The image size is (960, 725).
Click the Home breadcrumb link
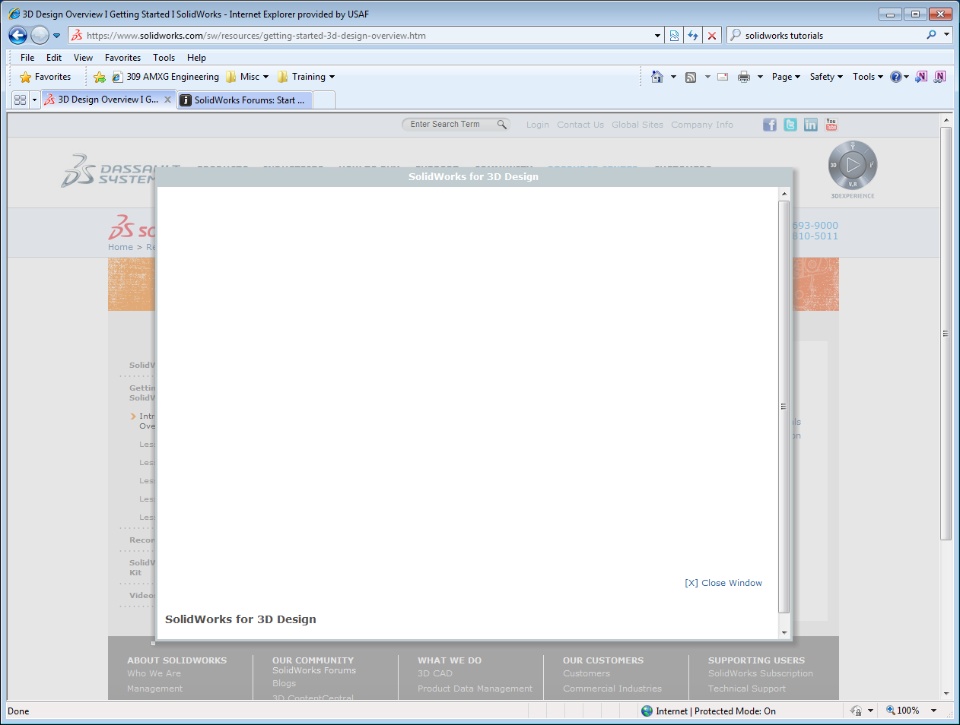pyautogui.click(x=121, y=247)
